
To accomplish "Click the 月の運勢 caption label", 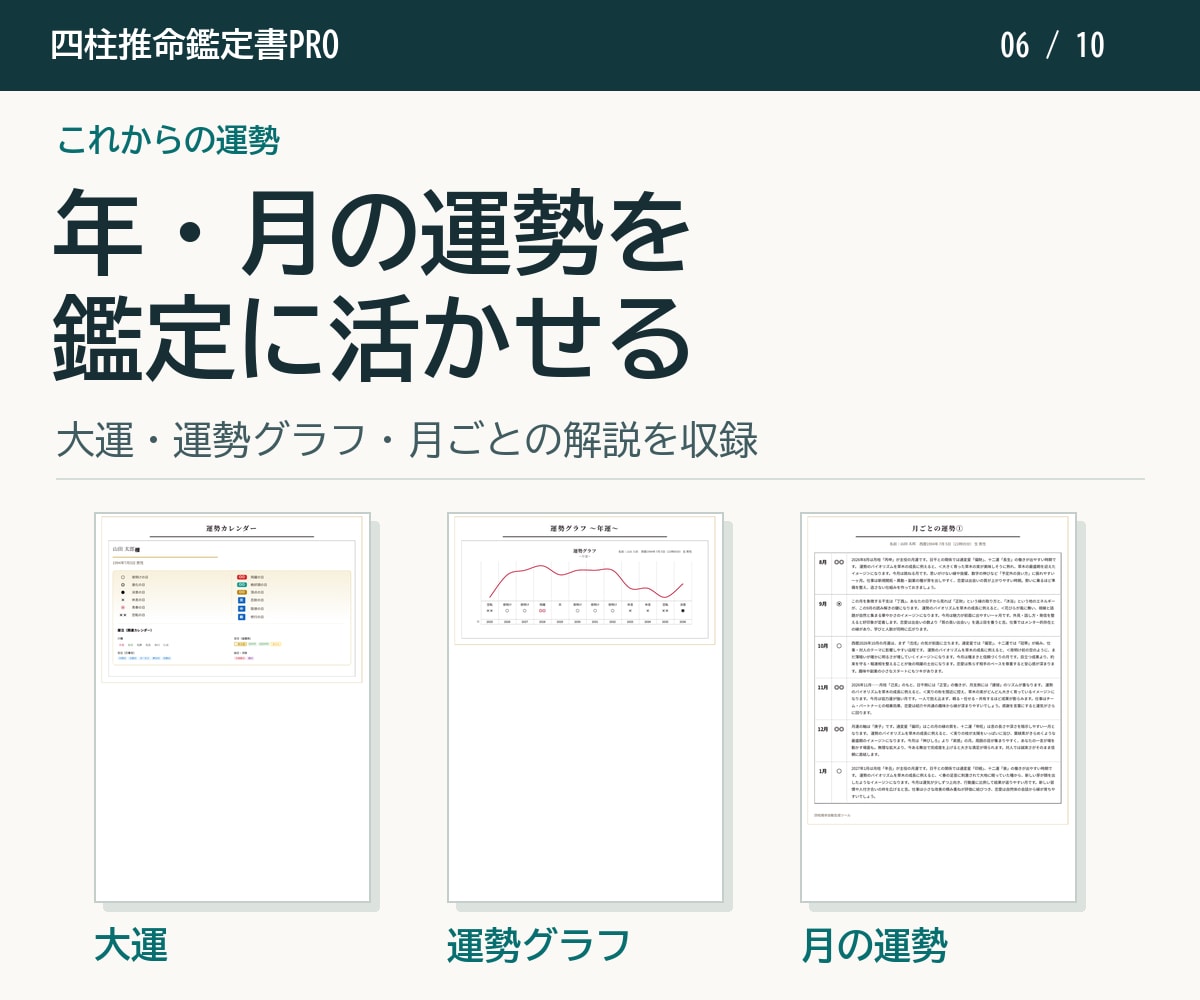I will pos(874,945).
